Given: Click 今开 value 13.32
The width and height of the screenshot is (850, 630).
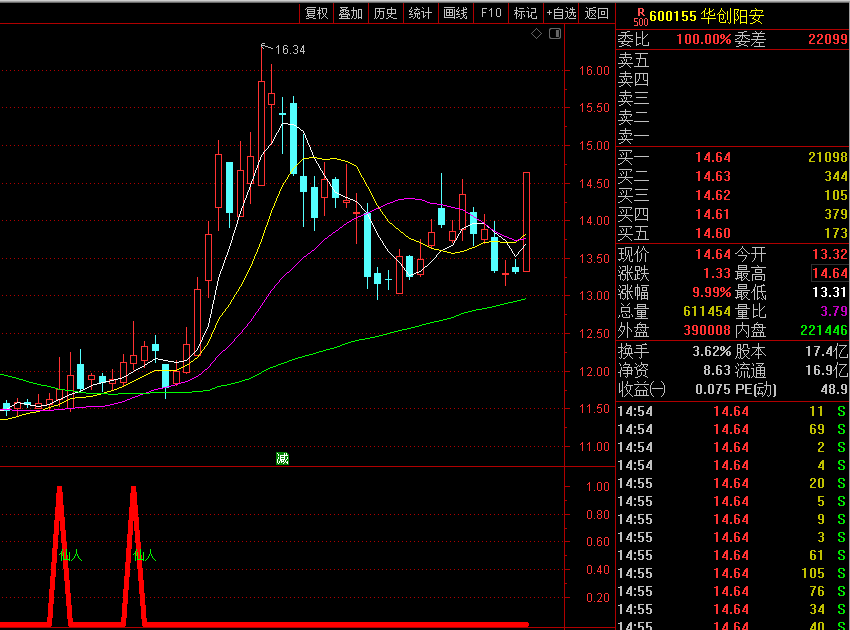Looking at the screenshot, I should 829,254.
